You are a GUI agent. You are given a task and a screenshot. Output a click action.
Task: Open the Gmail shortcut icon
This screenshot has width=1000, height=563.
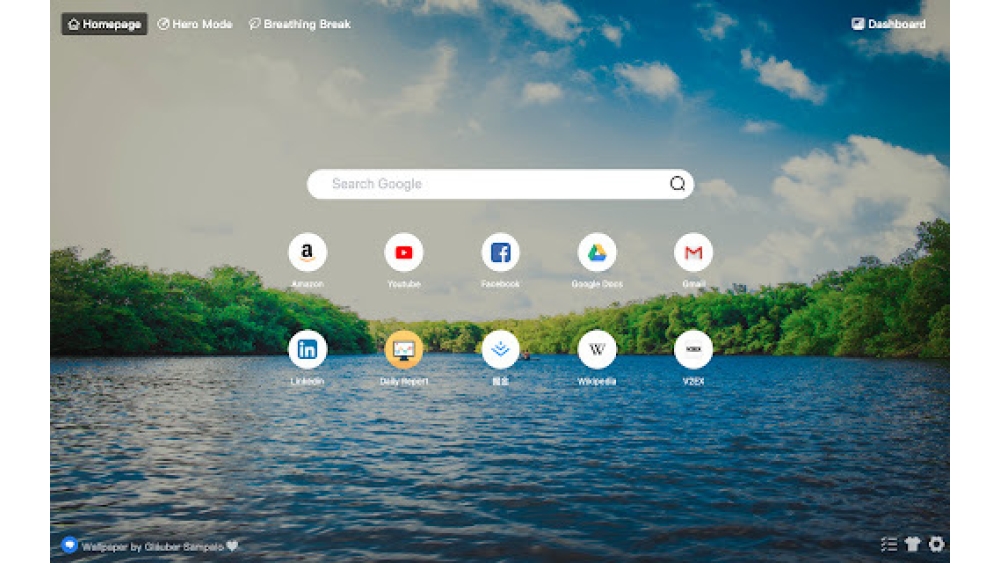coord(693,252)
